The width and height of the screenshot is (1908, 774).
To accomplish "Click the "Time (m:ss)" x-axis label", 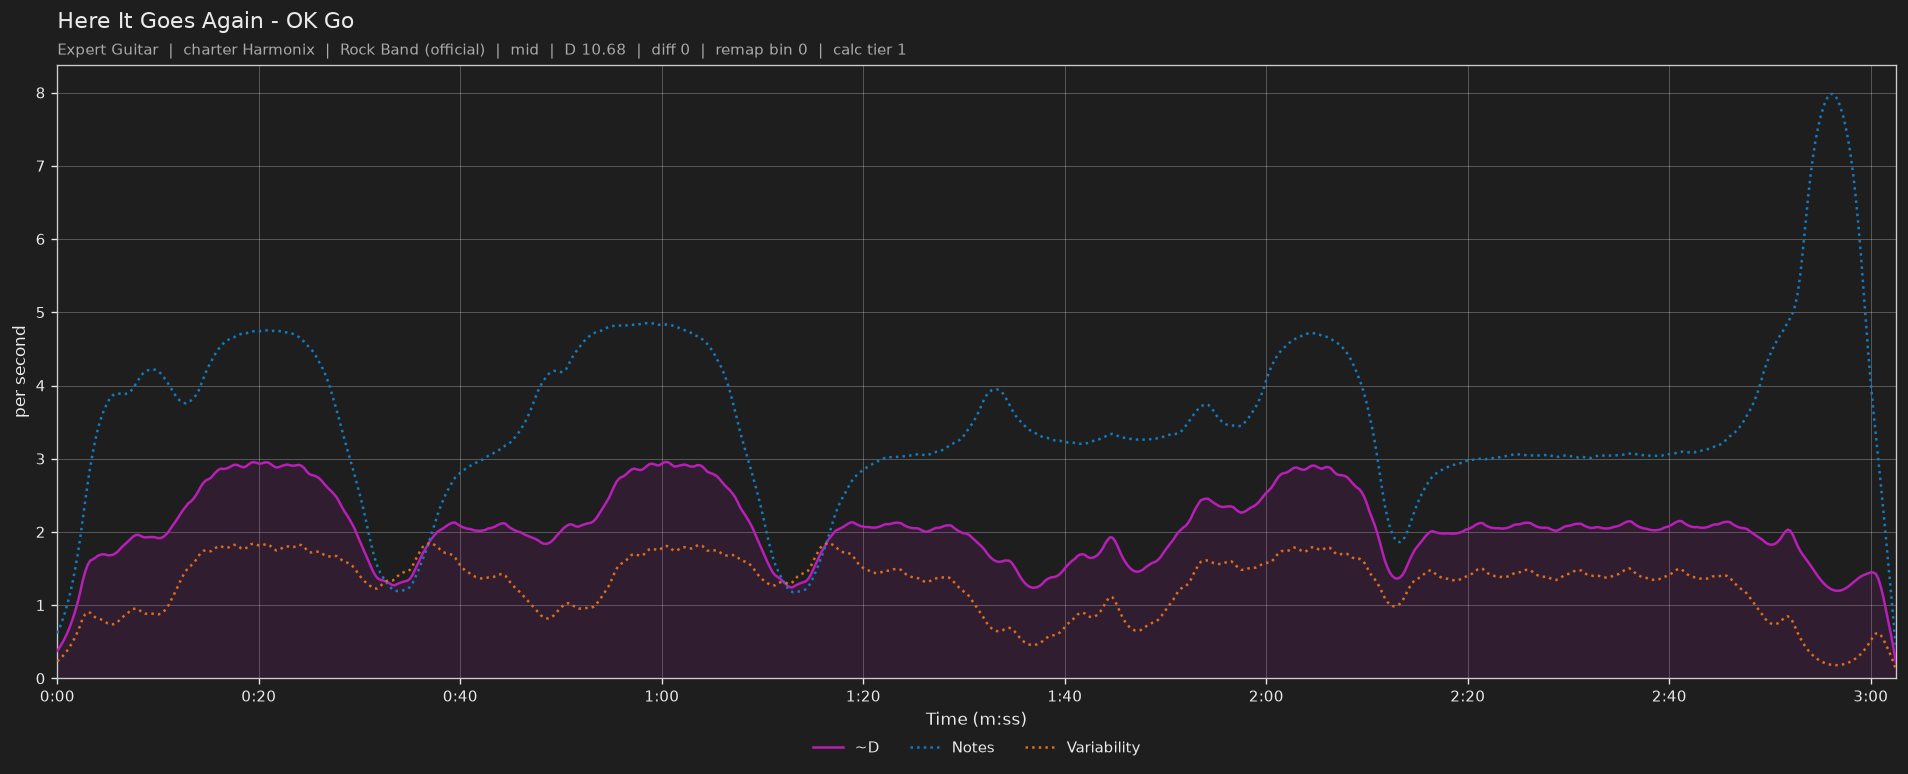I will pyautogui.click(x=976, y=719).
